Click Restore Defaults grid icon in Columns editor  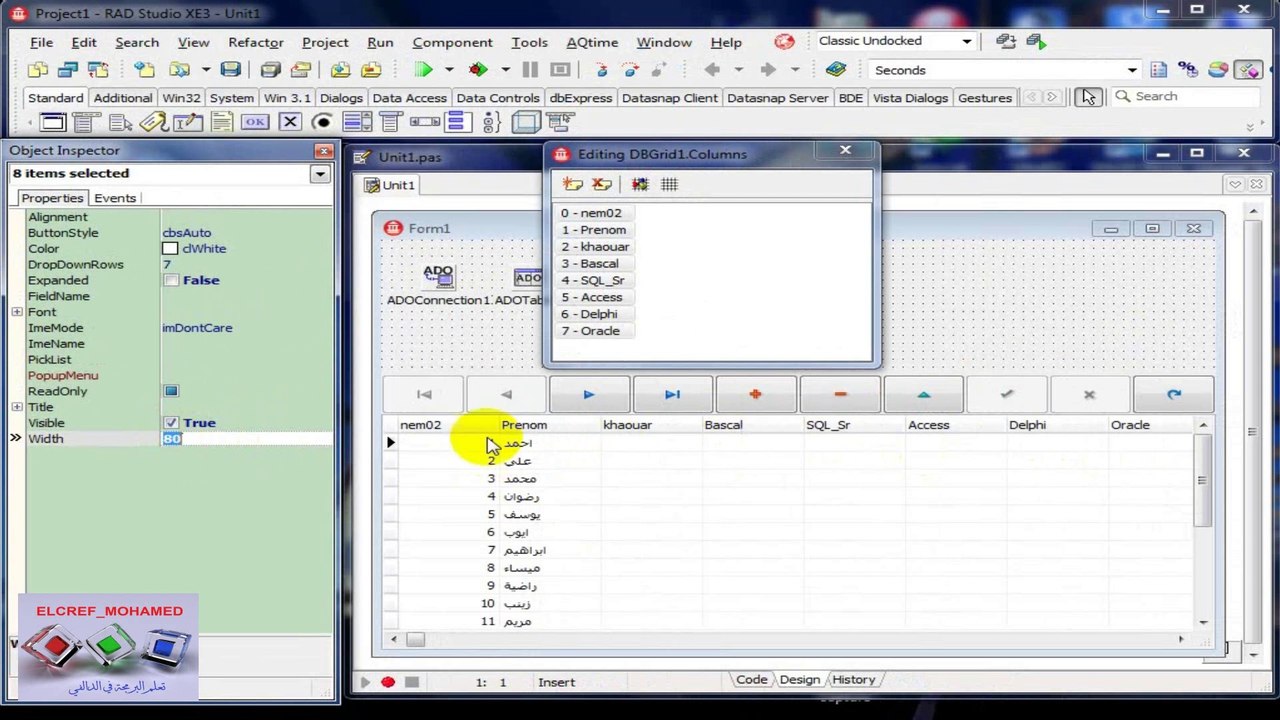[x=669, y=184]
